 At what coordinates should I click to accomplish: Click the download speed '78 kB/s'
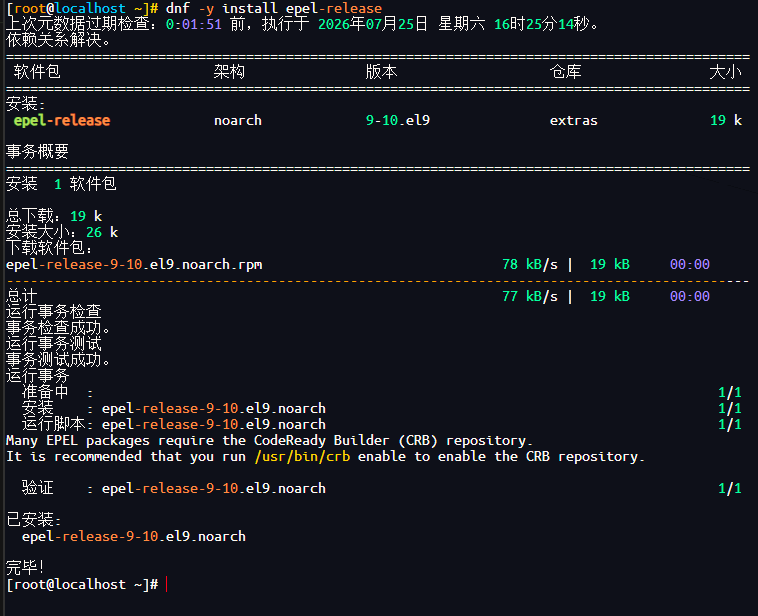(x=530, y=264)
